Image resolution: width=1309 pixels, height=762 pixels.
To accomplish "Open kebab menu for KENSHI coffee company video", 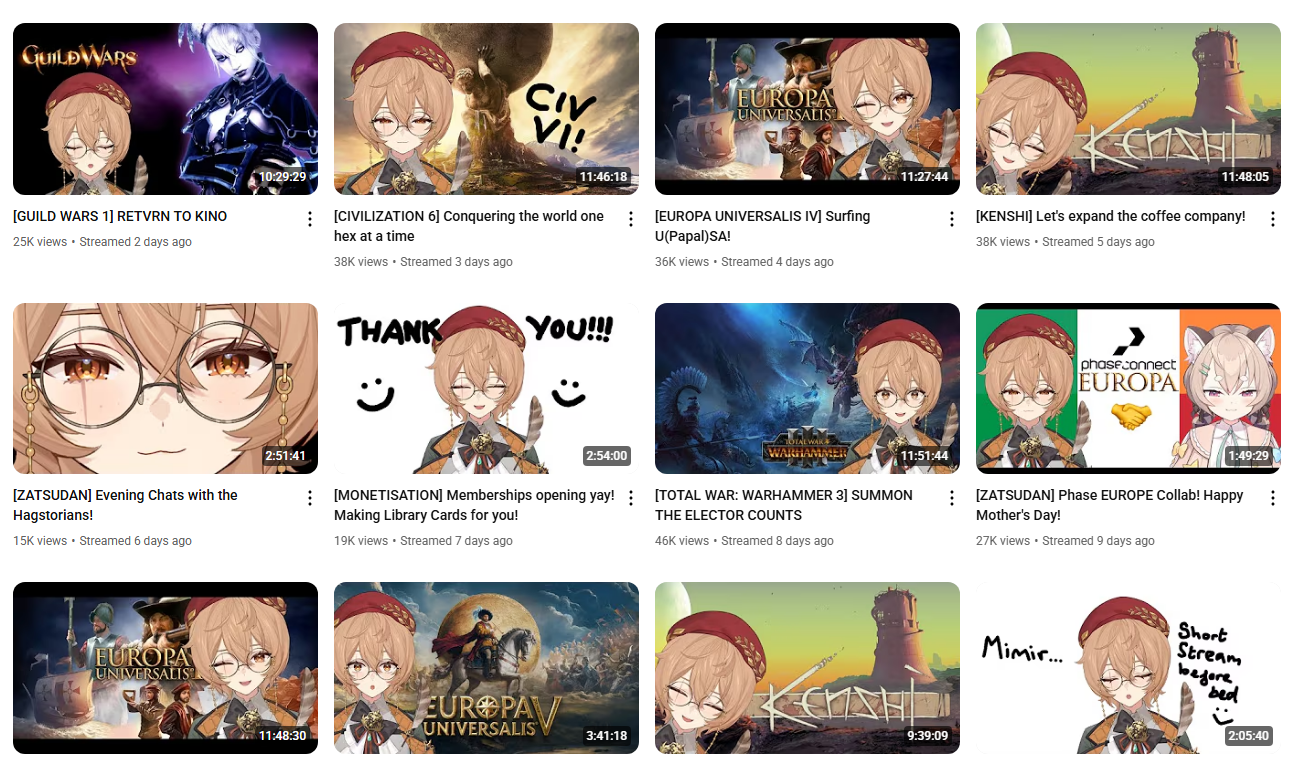I will pos(1273,219).
